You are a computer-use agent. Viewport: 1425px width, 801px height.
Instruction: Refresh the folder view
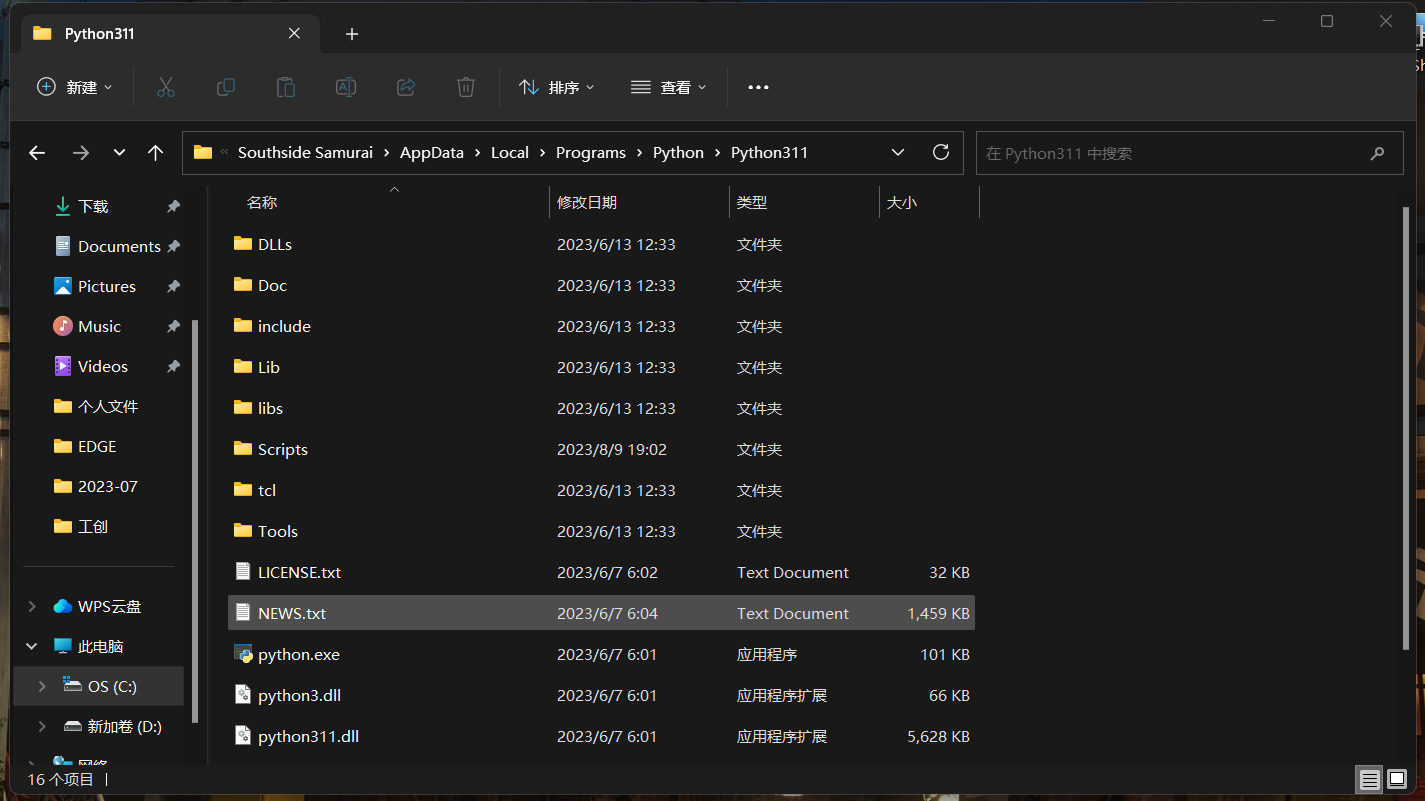tap(940, 152)
